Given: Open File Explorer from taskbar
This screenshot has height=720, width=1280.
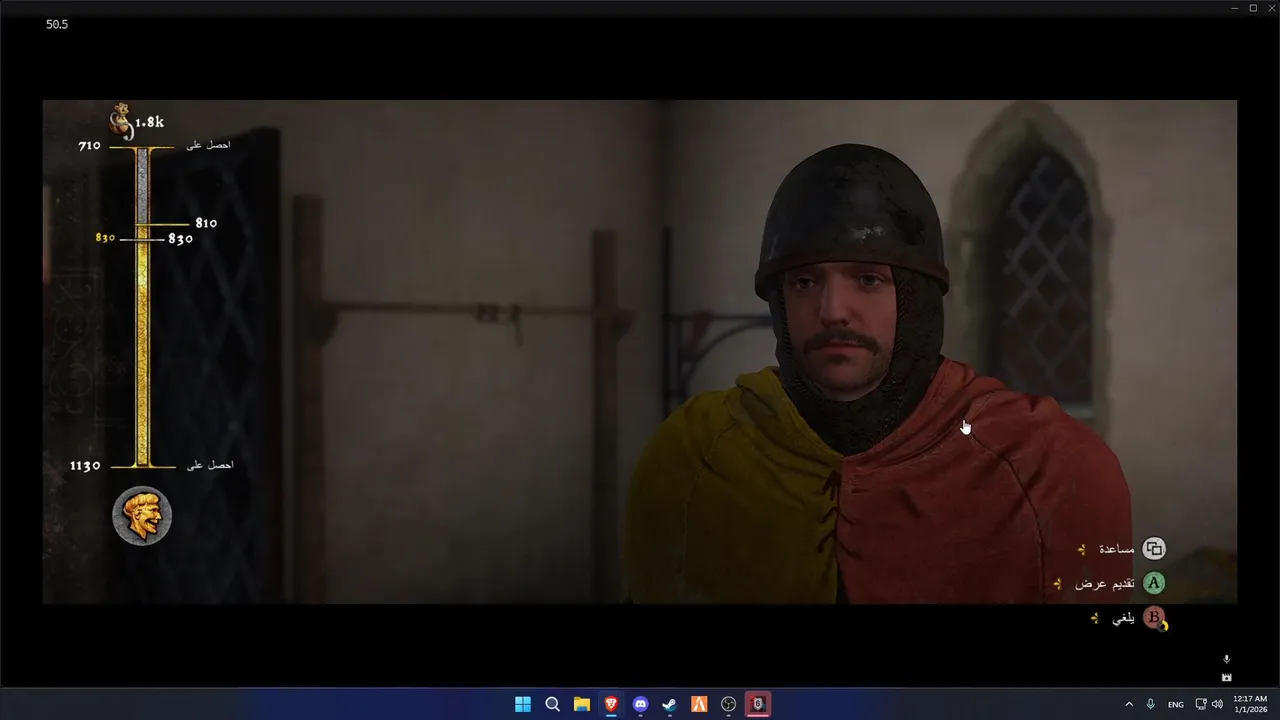Looking at the screenshot, I should point(581,704).
